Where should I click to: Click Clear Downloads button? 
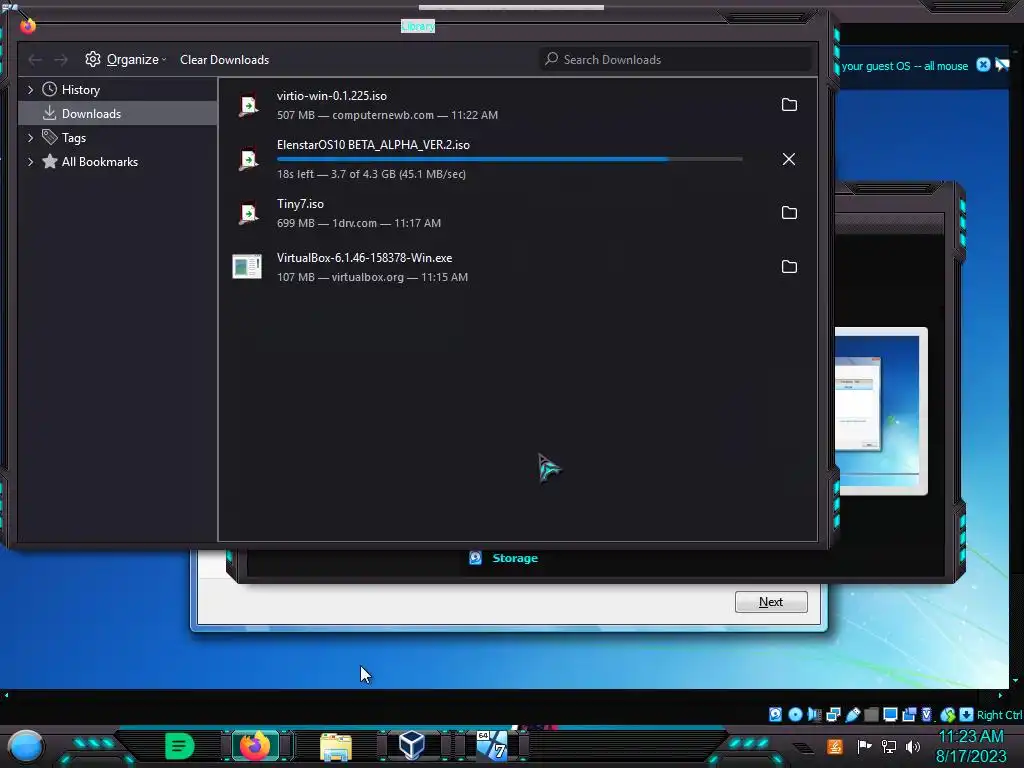(x=224, y=59)
